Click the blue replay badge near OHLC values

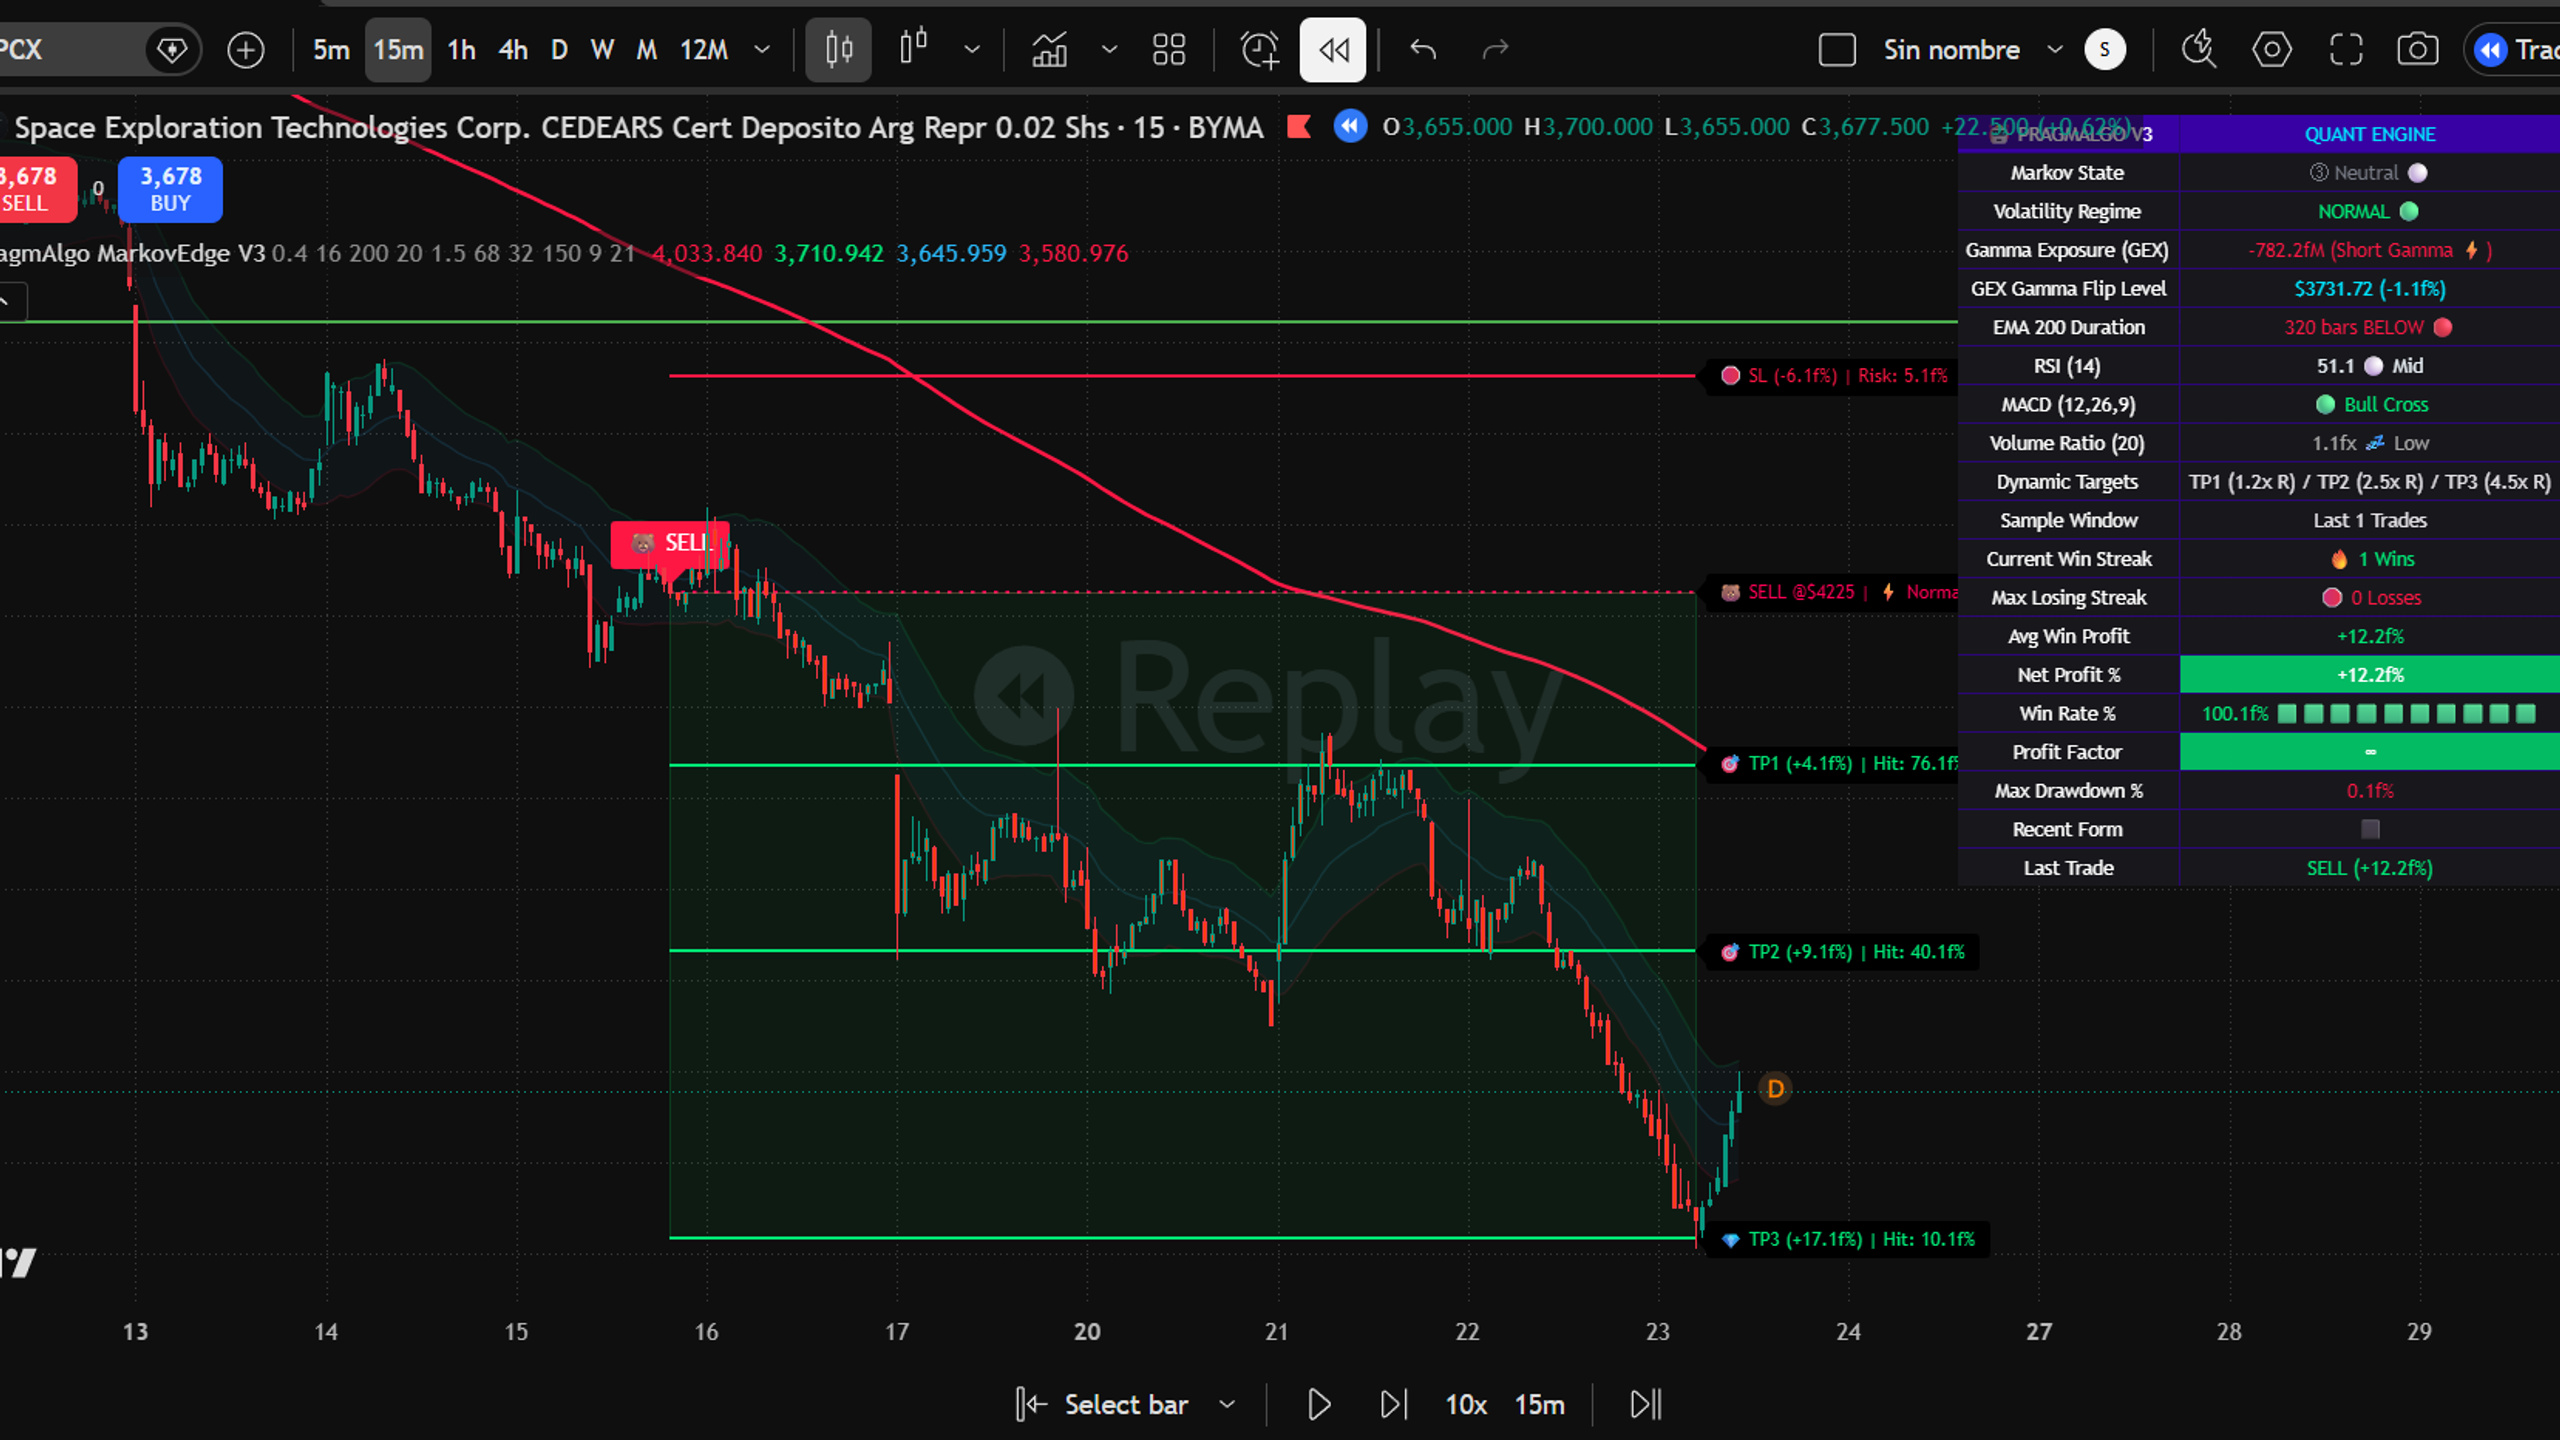1350,127
